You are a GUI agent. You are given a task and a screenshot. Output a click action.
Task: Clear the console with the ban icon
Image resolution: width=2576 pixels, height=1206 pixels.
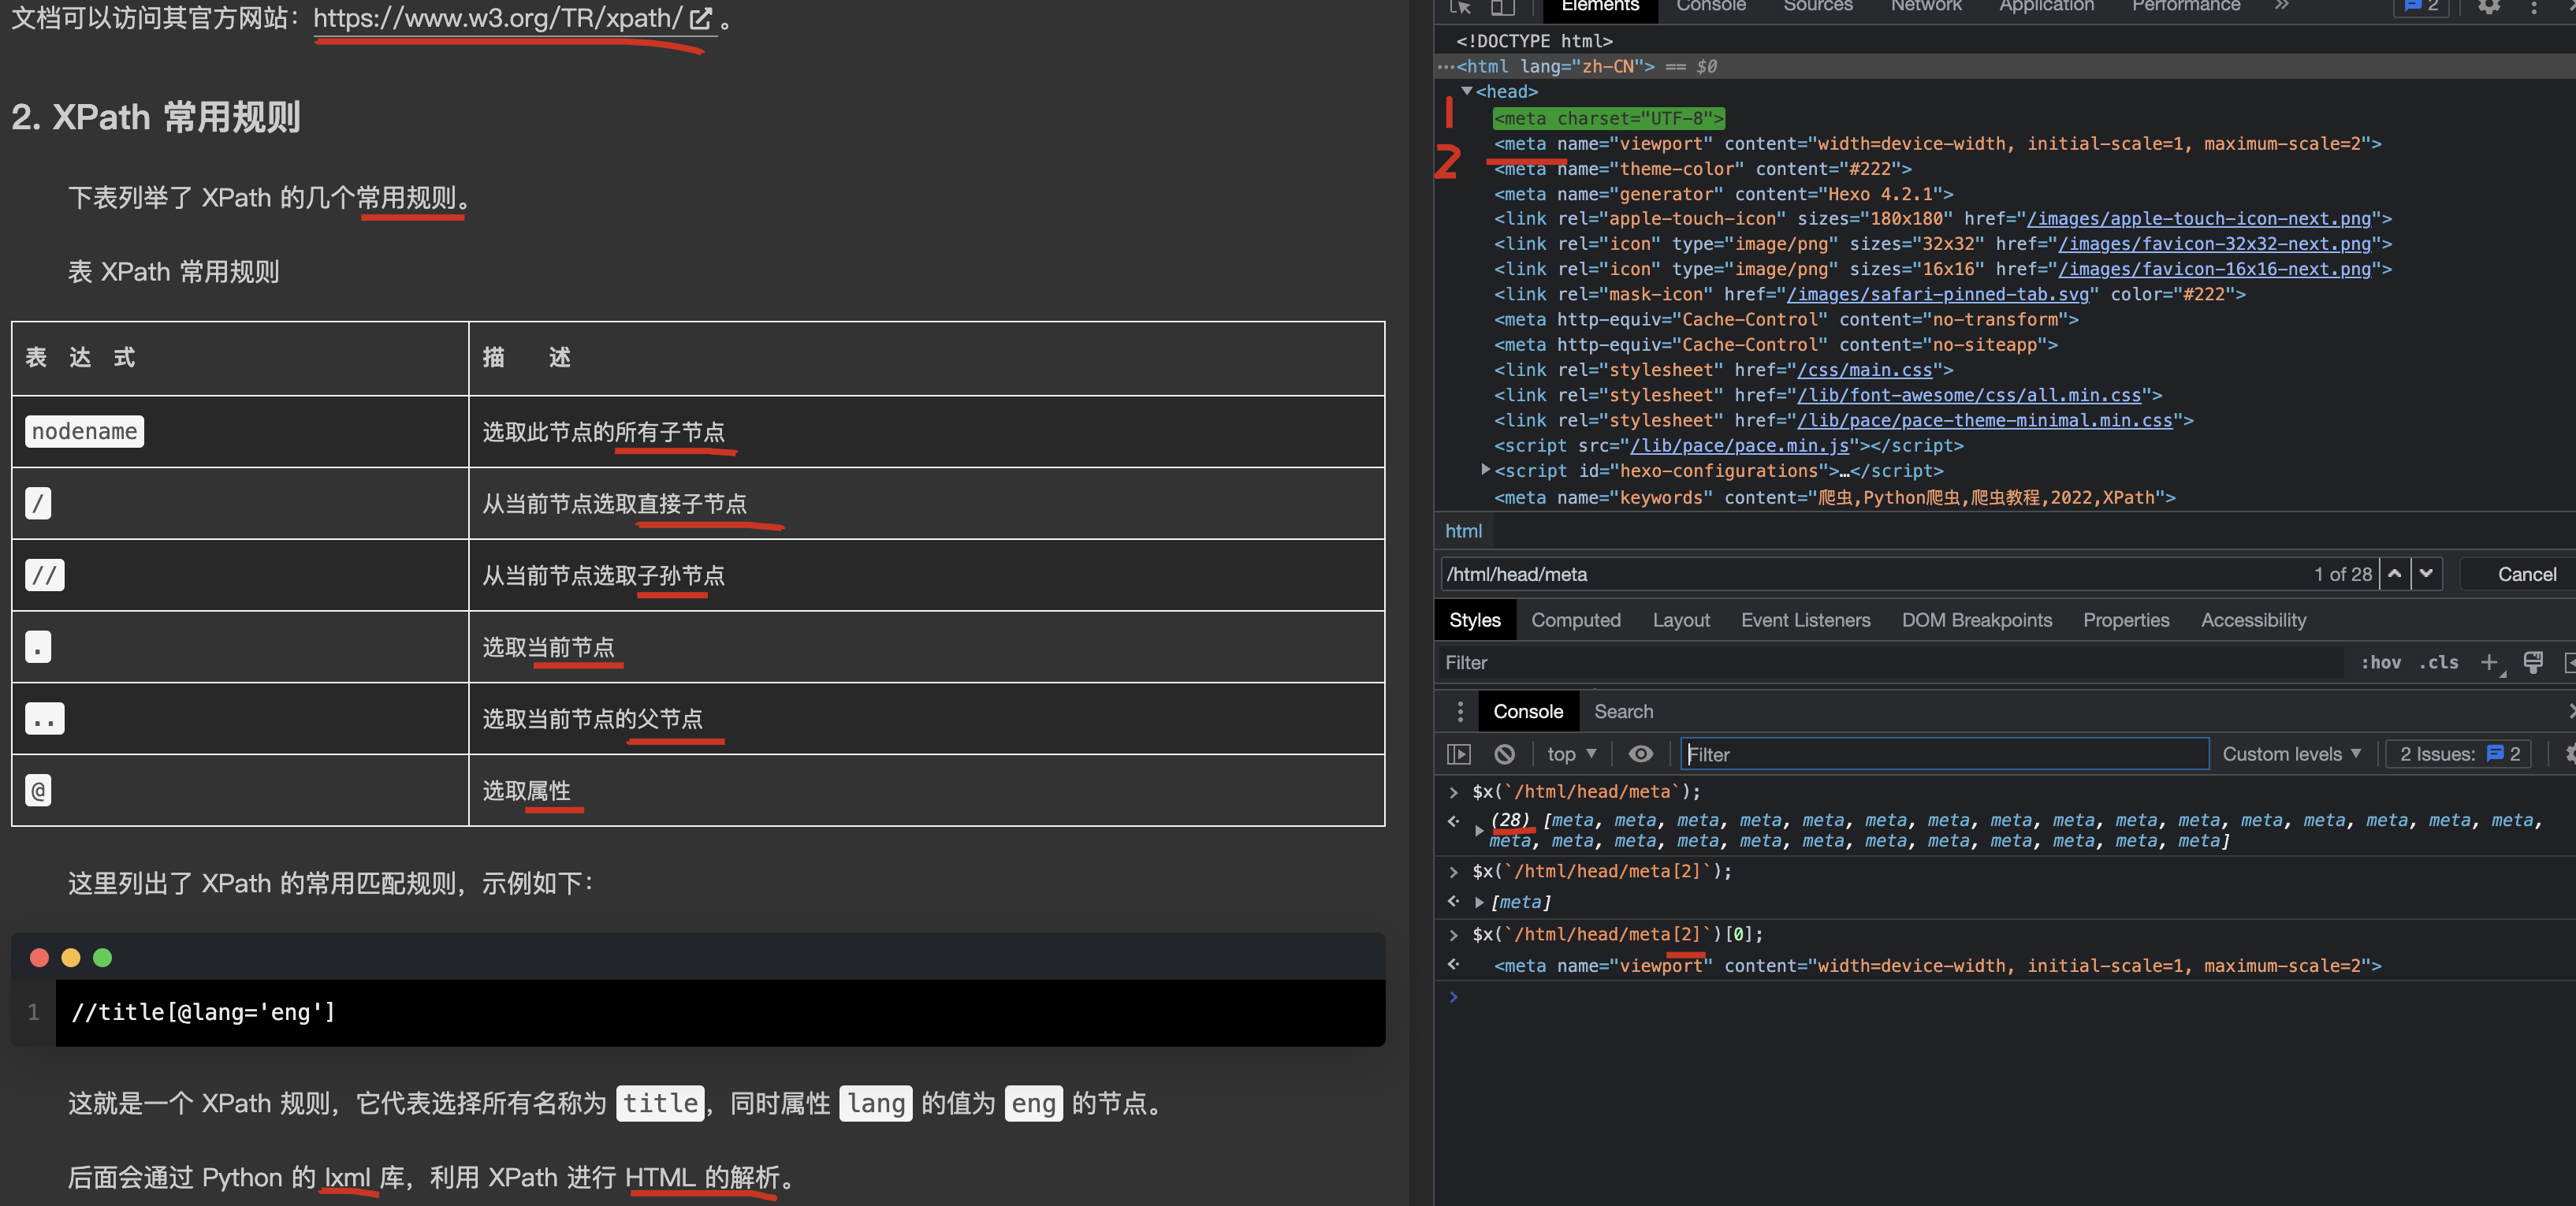[x=1503, y=754]
